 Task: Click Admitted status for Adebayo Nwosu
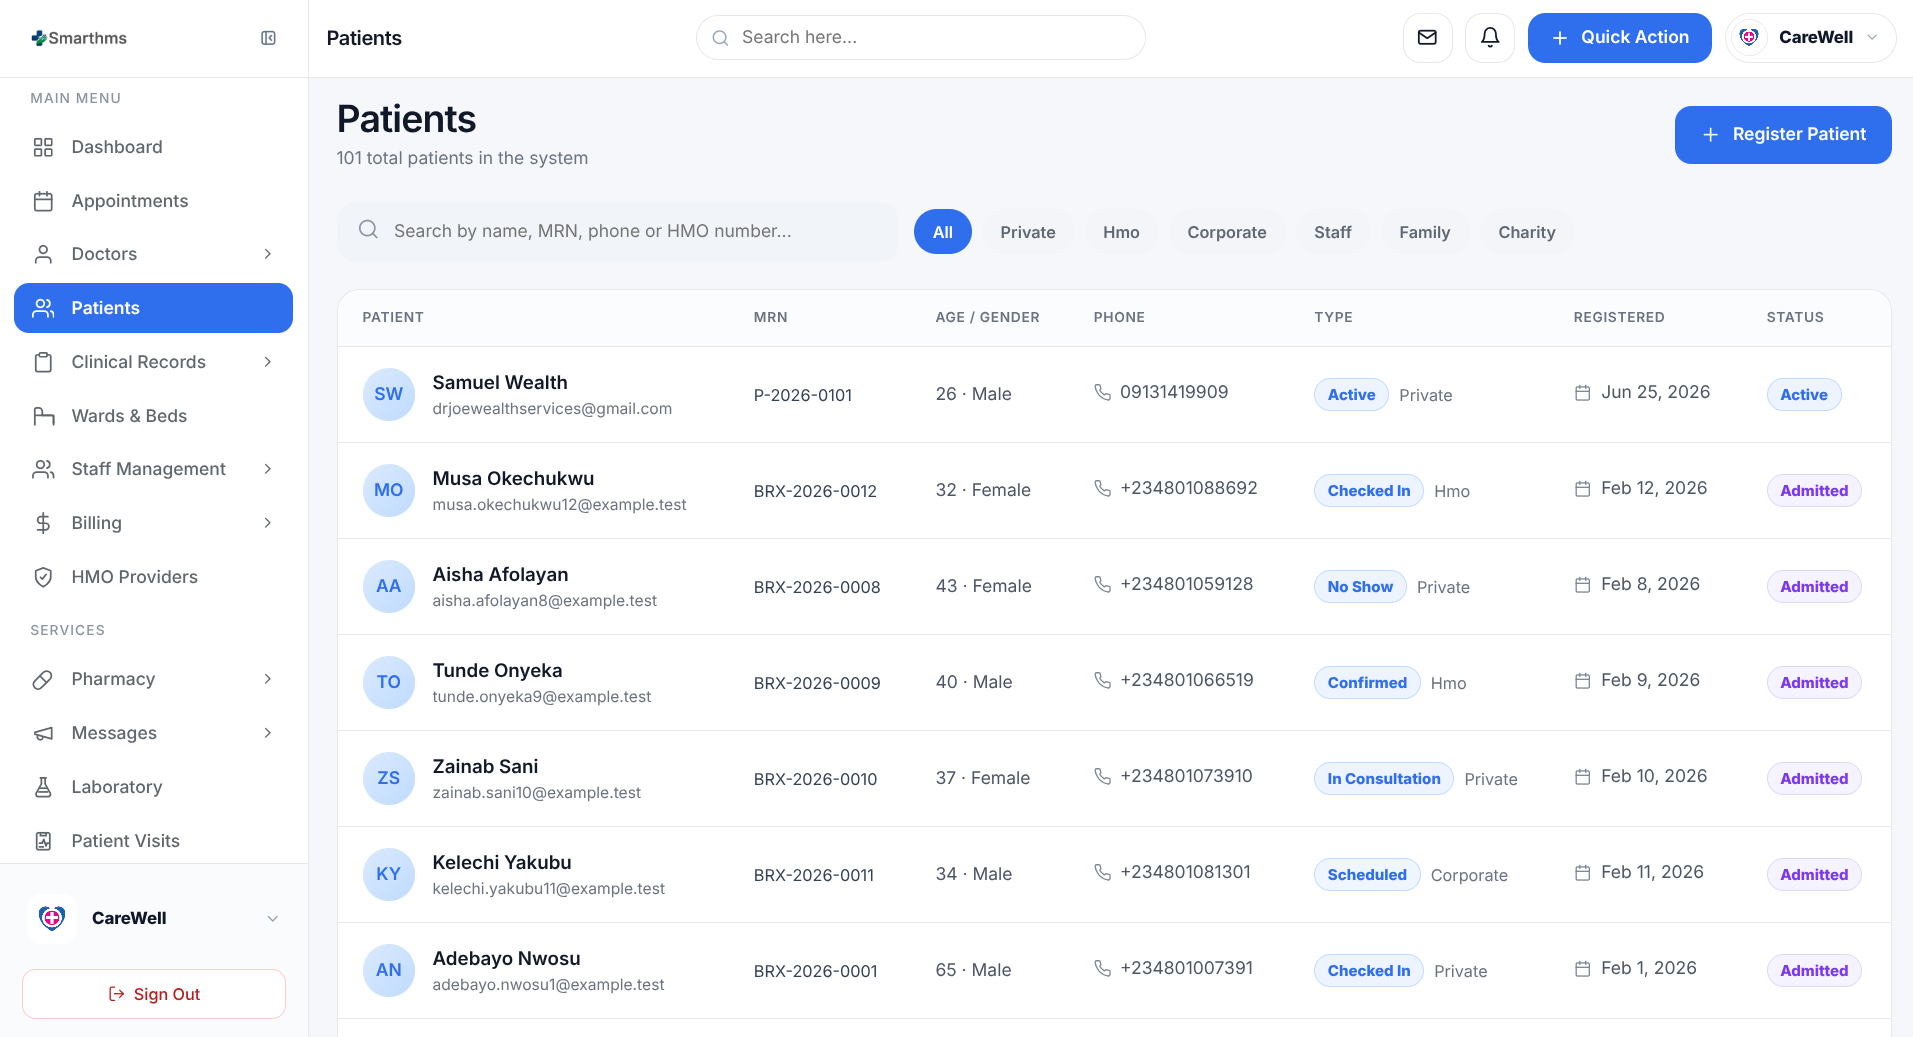(1813, 971)
